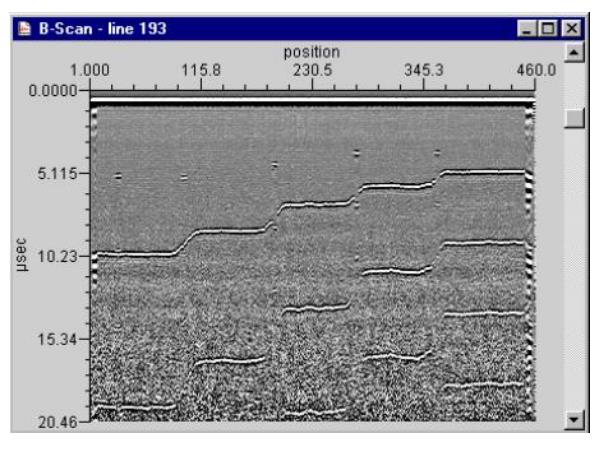601x449 pixels.
Task: Click the position value 345.3
Action: 424,70
